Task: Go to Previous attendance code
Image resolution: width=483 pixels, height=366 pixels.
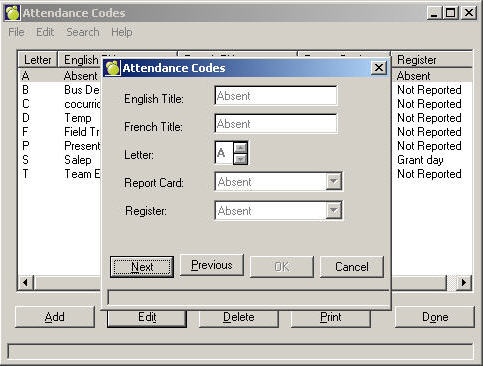Action: click(212, 265)
